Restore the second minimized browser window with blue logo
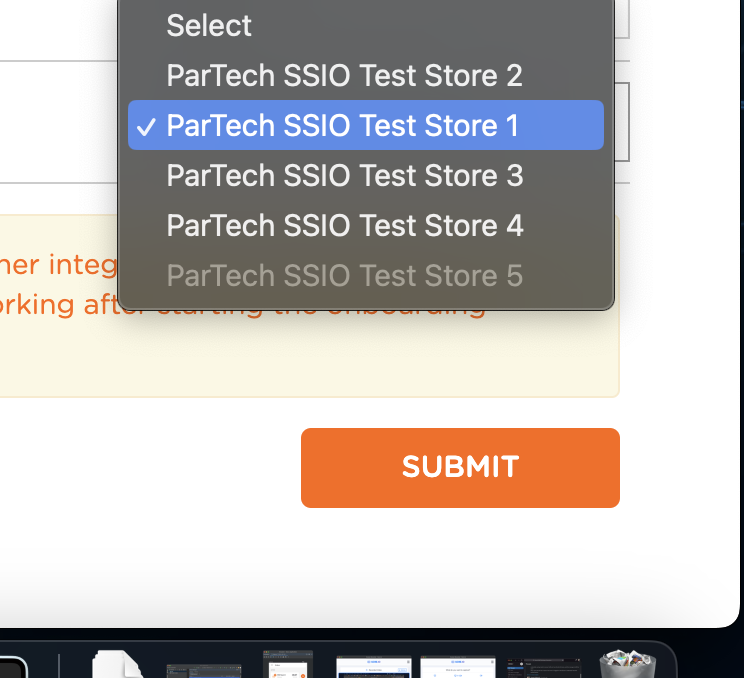The image size is (744, 678). [x=458, y=667]
